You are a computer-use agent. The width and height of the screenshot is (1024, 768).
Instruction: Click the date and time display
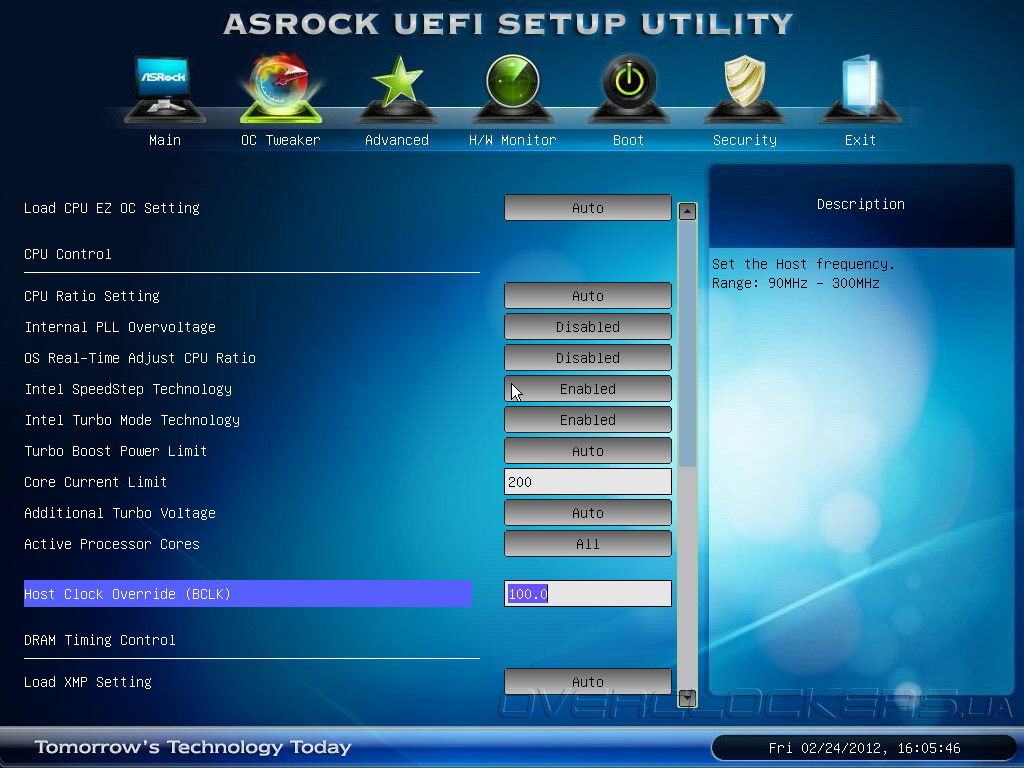864,748
